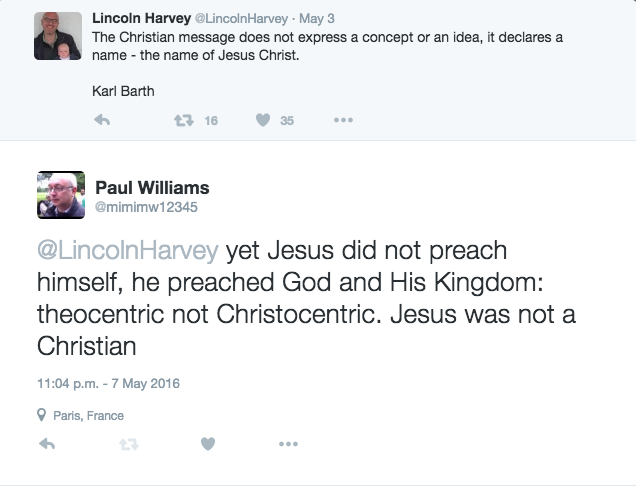
Task: Like Lincoln Harvey's tweet with 35 likes
Action: 263,120
